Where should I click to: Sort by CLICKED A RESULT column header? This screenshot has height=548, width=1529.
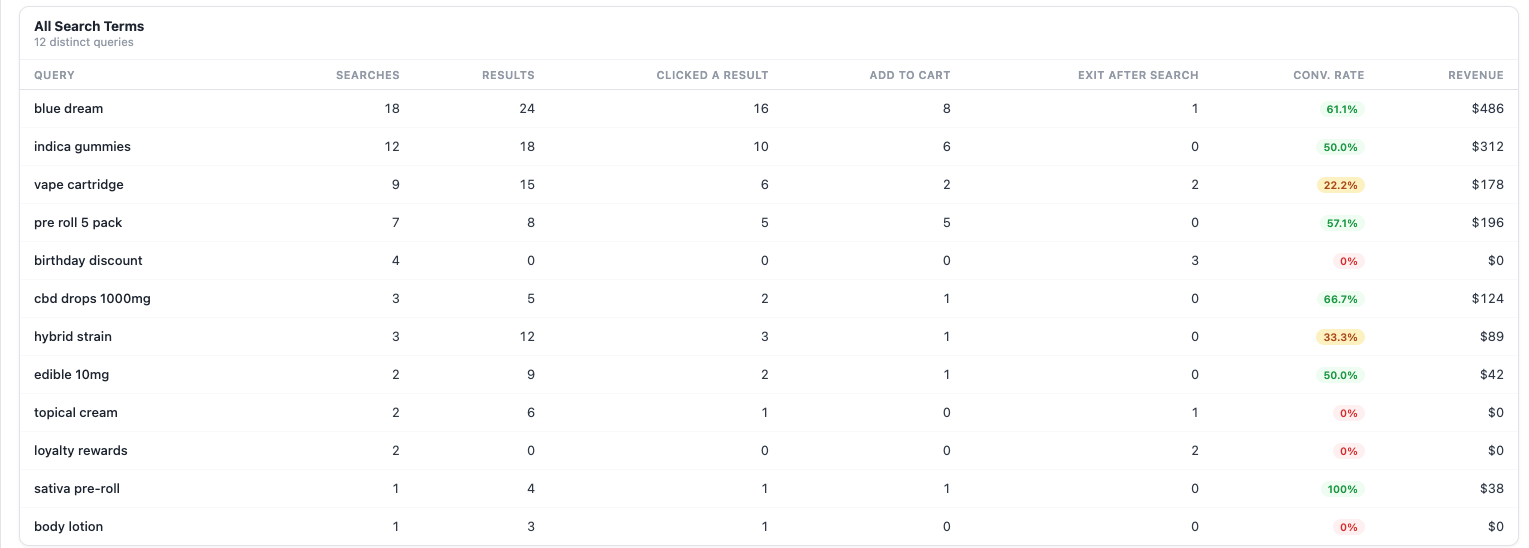click(x=712, y=75)
